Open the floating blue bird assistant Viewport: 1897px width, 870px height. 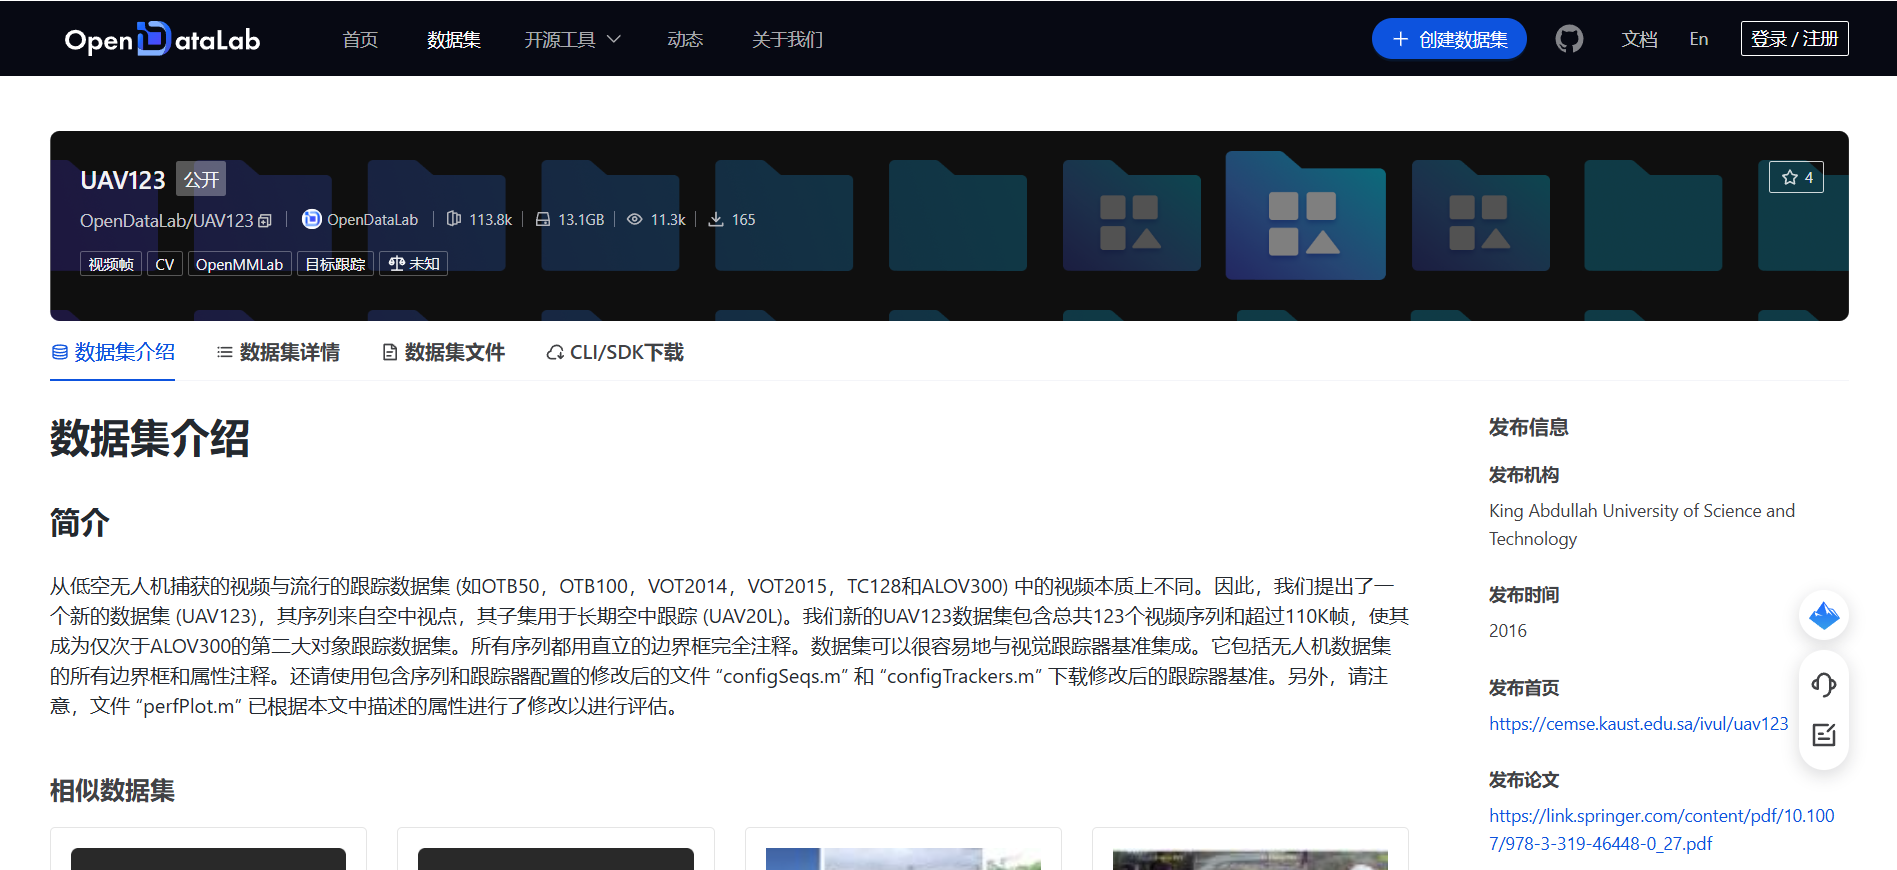click(x=1824, y=615)
